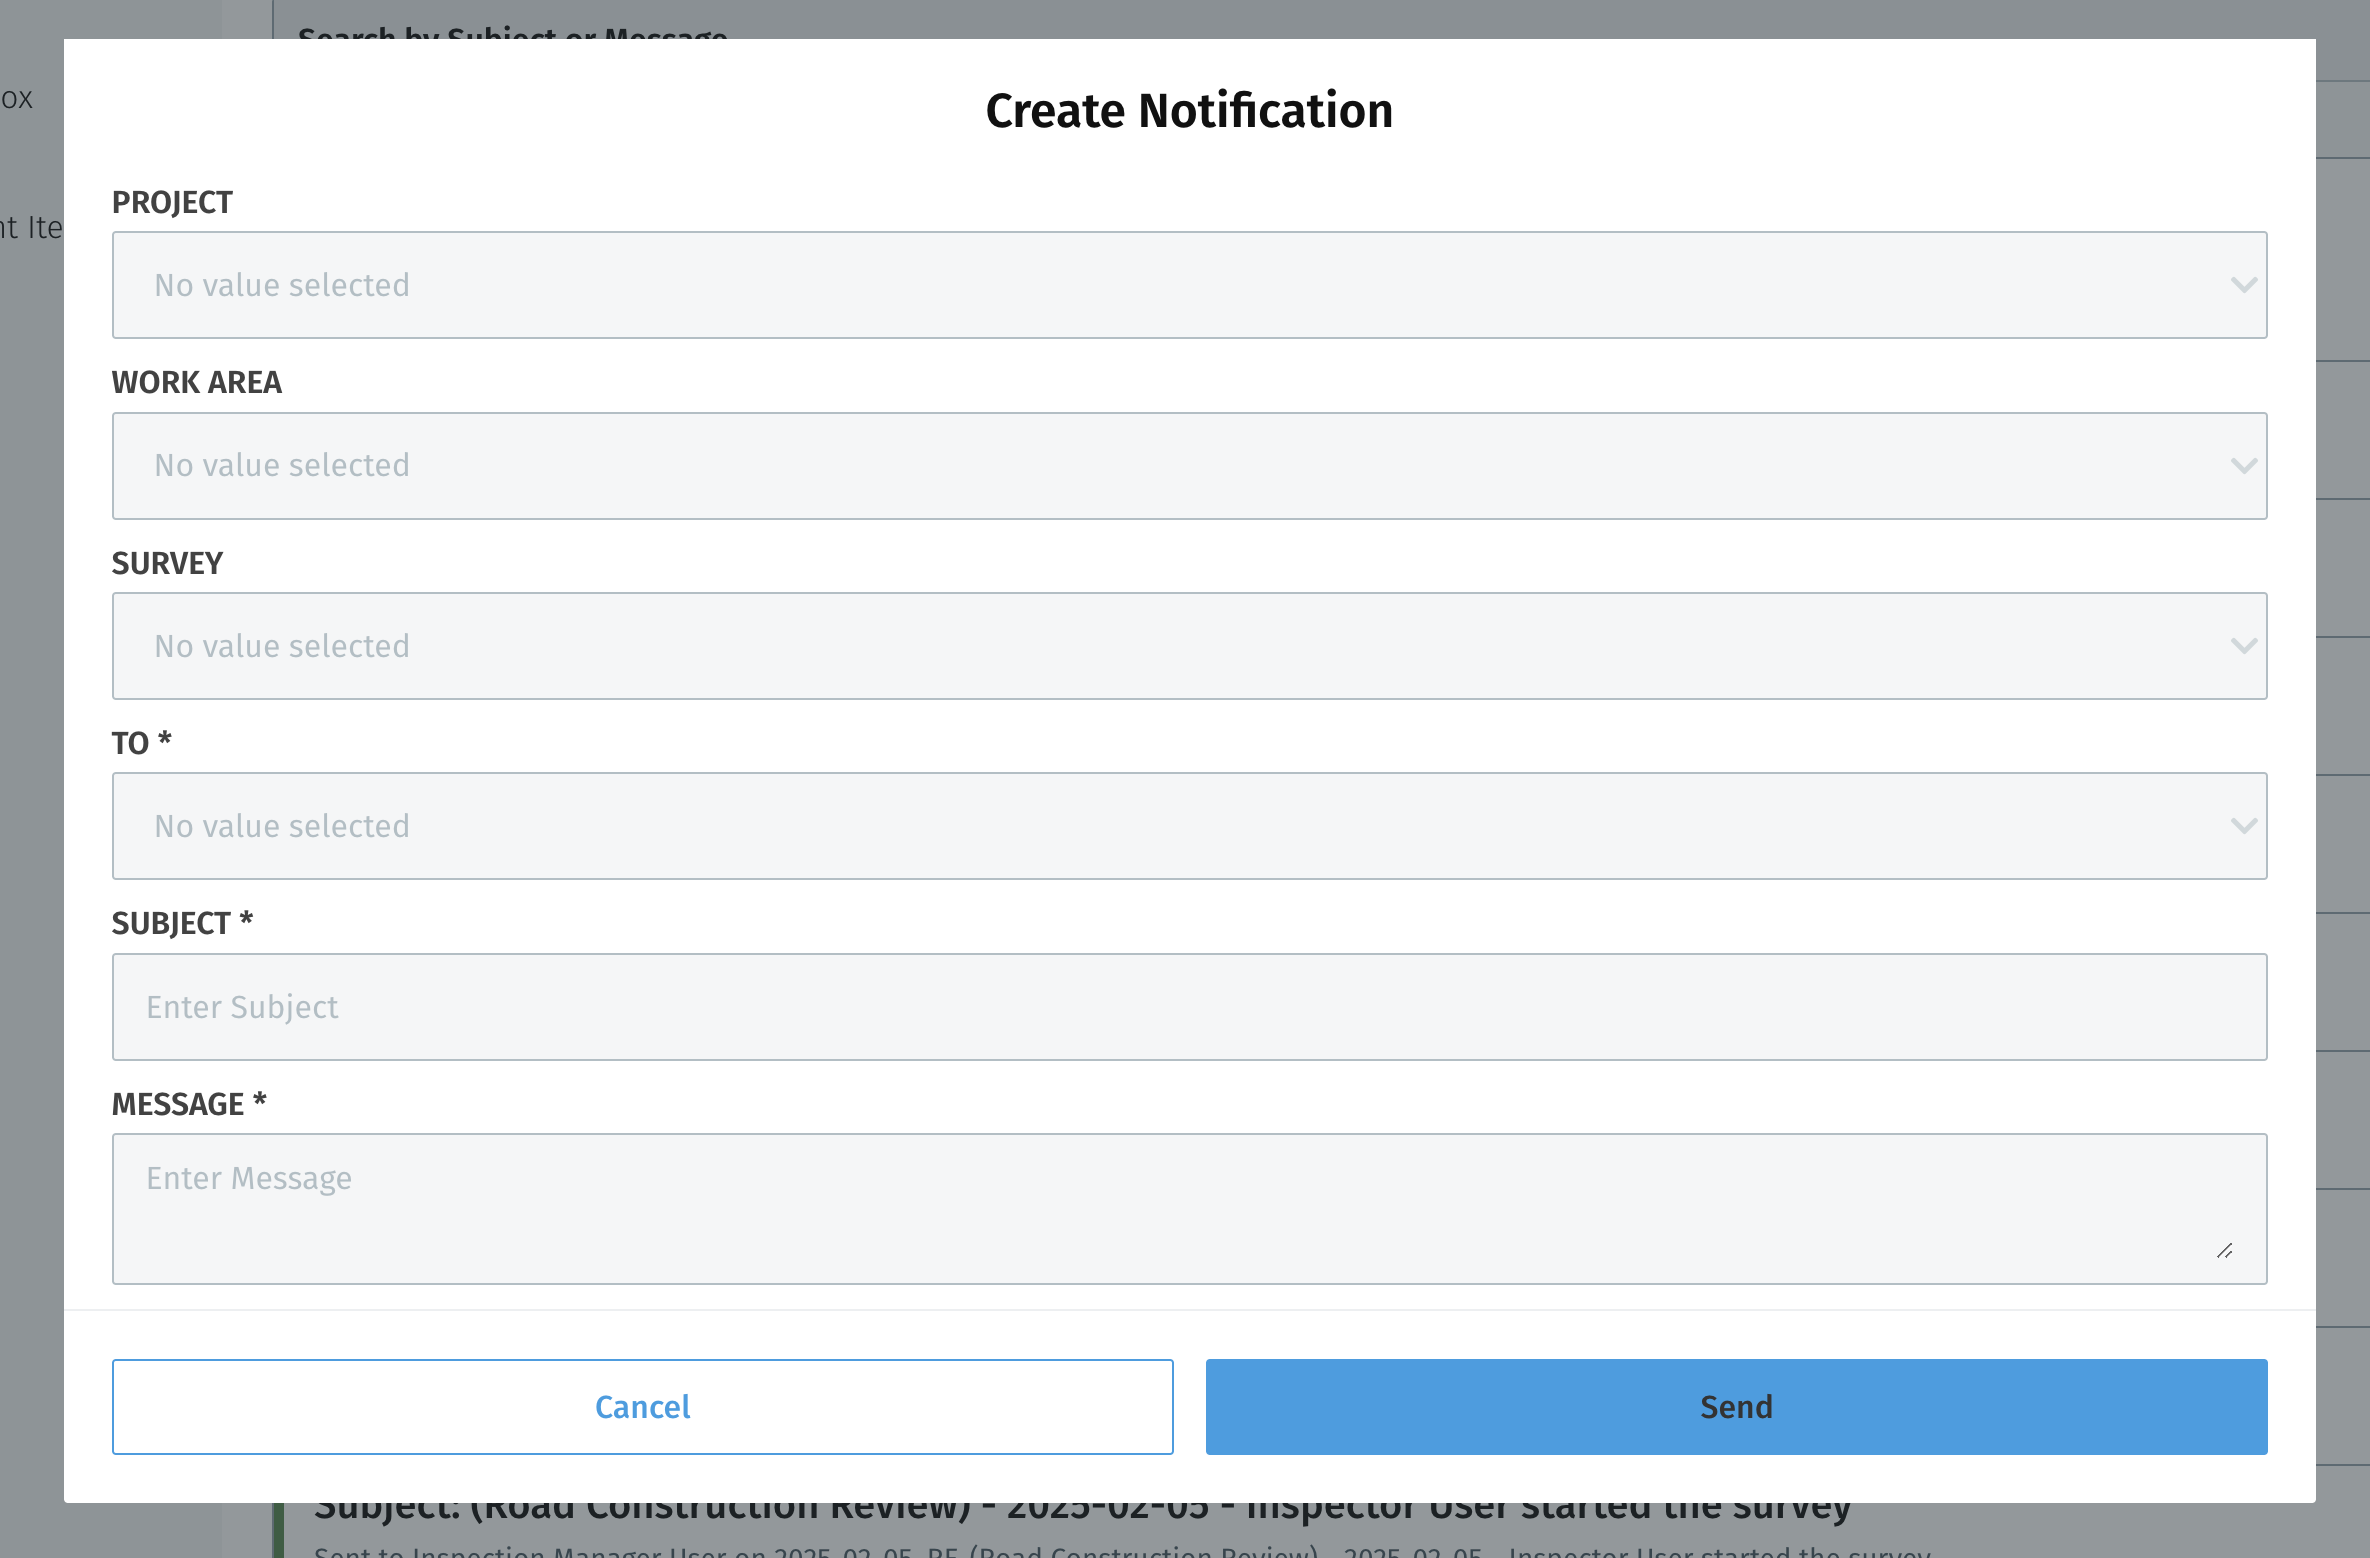Open the Project dropdown
This screenshot has height=1558, width=2370.
click(1189, 285)
